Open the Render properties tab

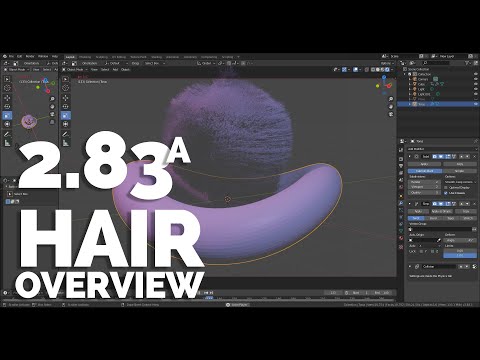click(401, 159)
